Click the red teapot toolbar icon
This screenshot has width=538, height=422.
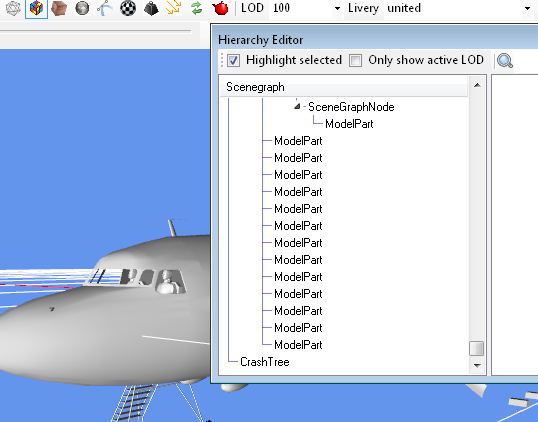[x=220, y=8]
